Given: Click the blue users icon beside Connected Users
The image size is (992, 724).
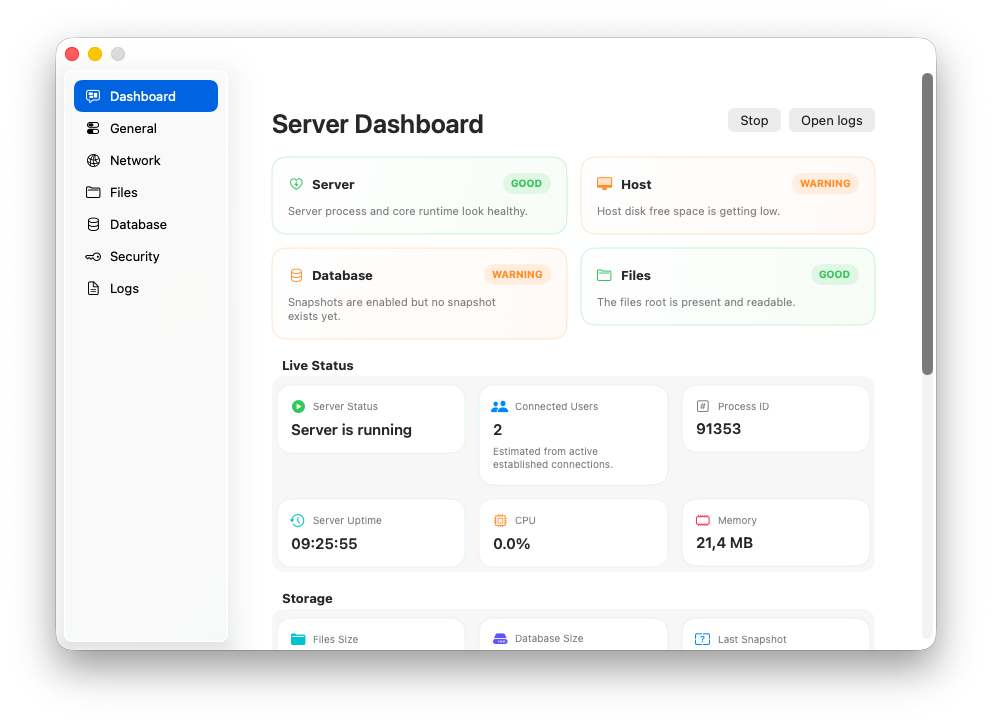Looking at the screenshot, I should click(x=500, y=406).
